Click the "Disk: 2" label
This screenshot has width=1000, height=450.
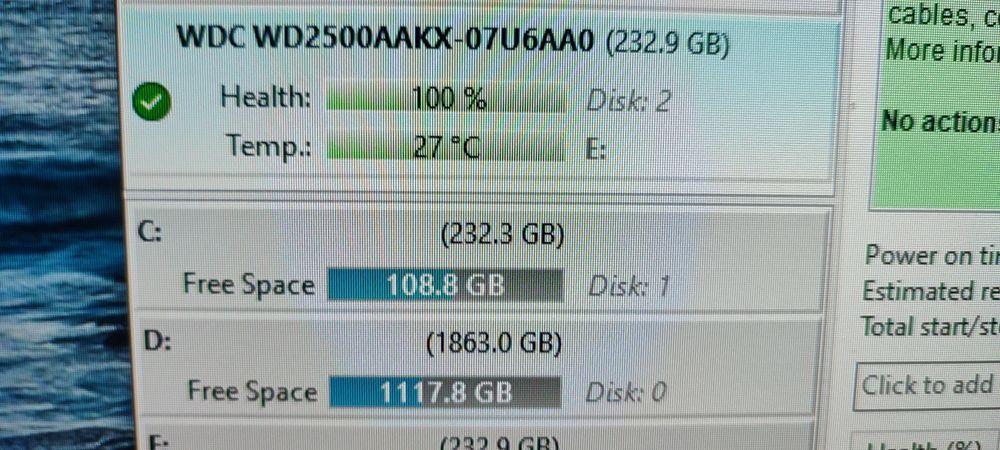[x=628, y=101]
